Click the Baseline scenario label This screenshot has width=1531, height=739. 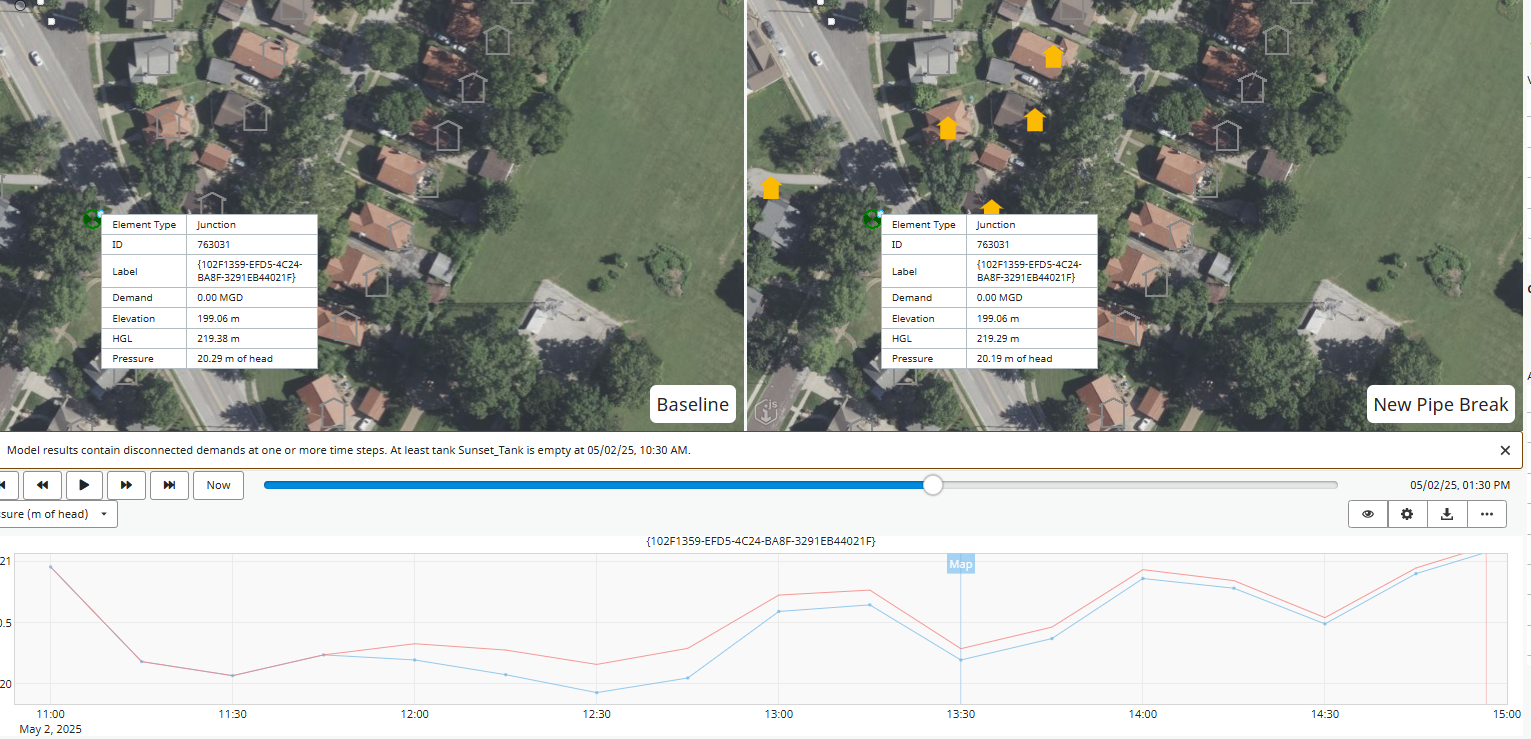point(692,405)
